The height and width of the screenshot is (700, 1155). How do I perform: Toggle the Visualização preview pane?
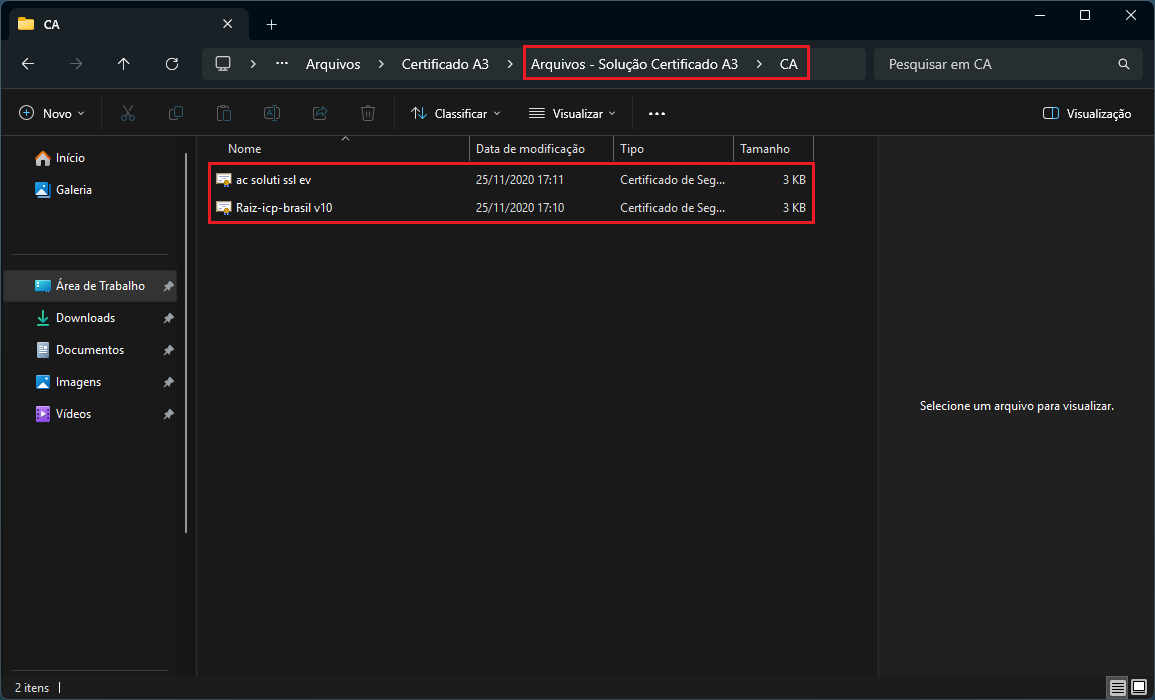(1087, 114)
